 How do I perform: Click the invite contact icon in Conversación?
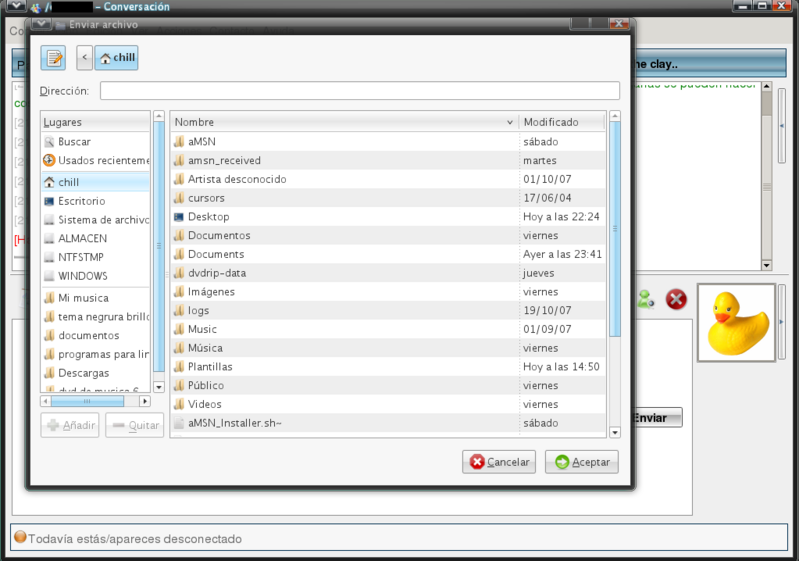pos(646,300)
